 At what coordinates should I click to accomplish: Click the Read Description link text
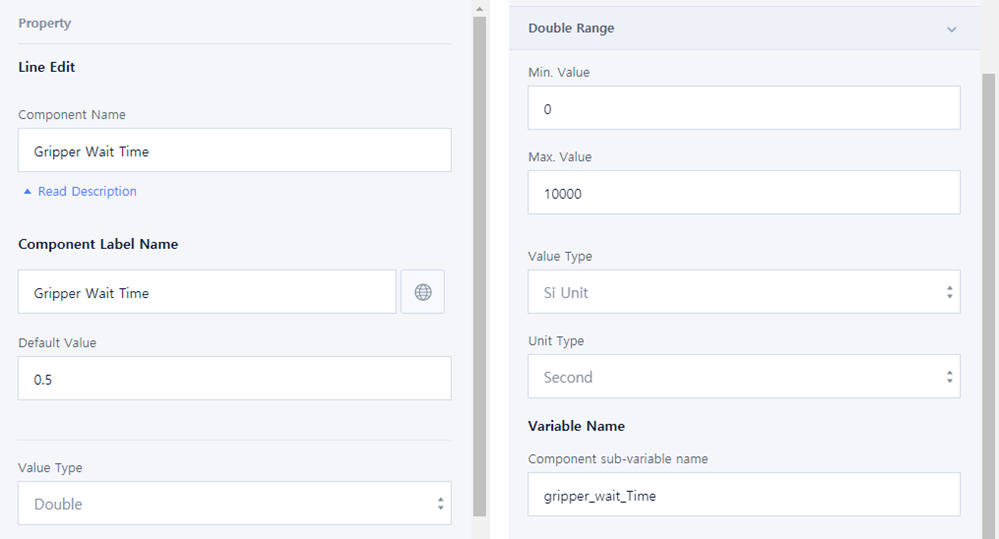coord(87,191)
